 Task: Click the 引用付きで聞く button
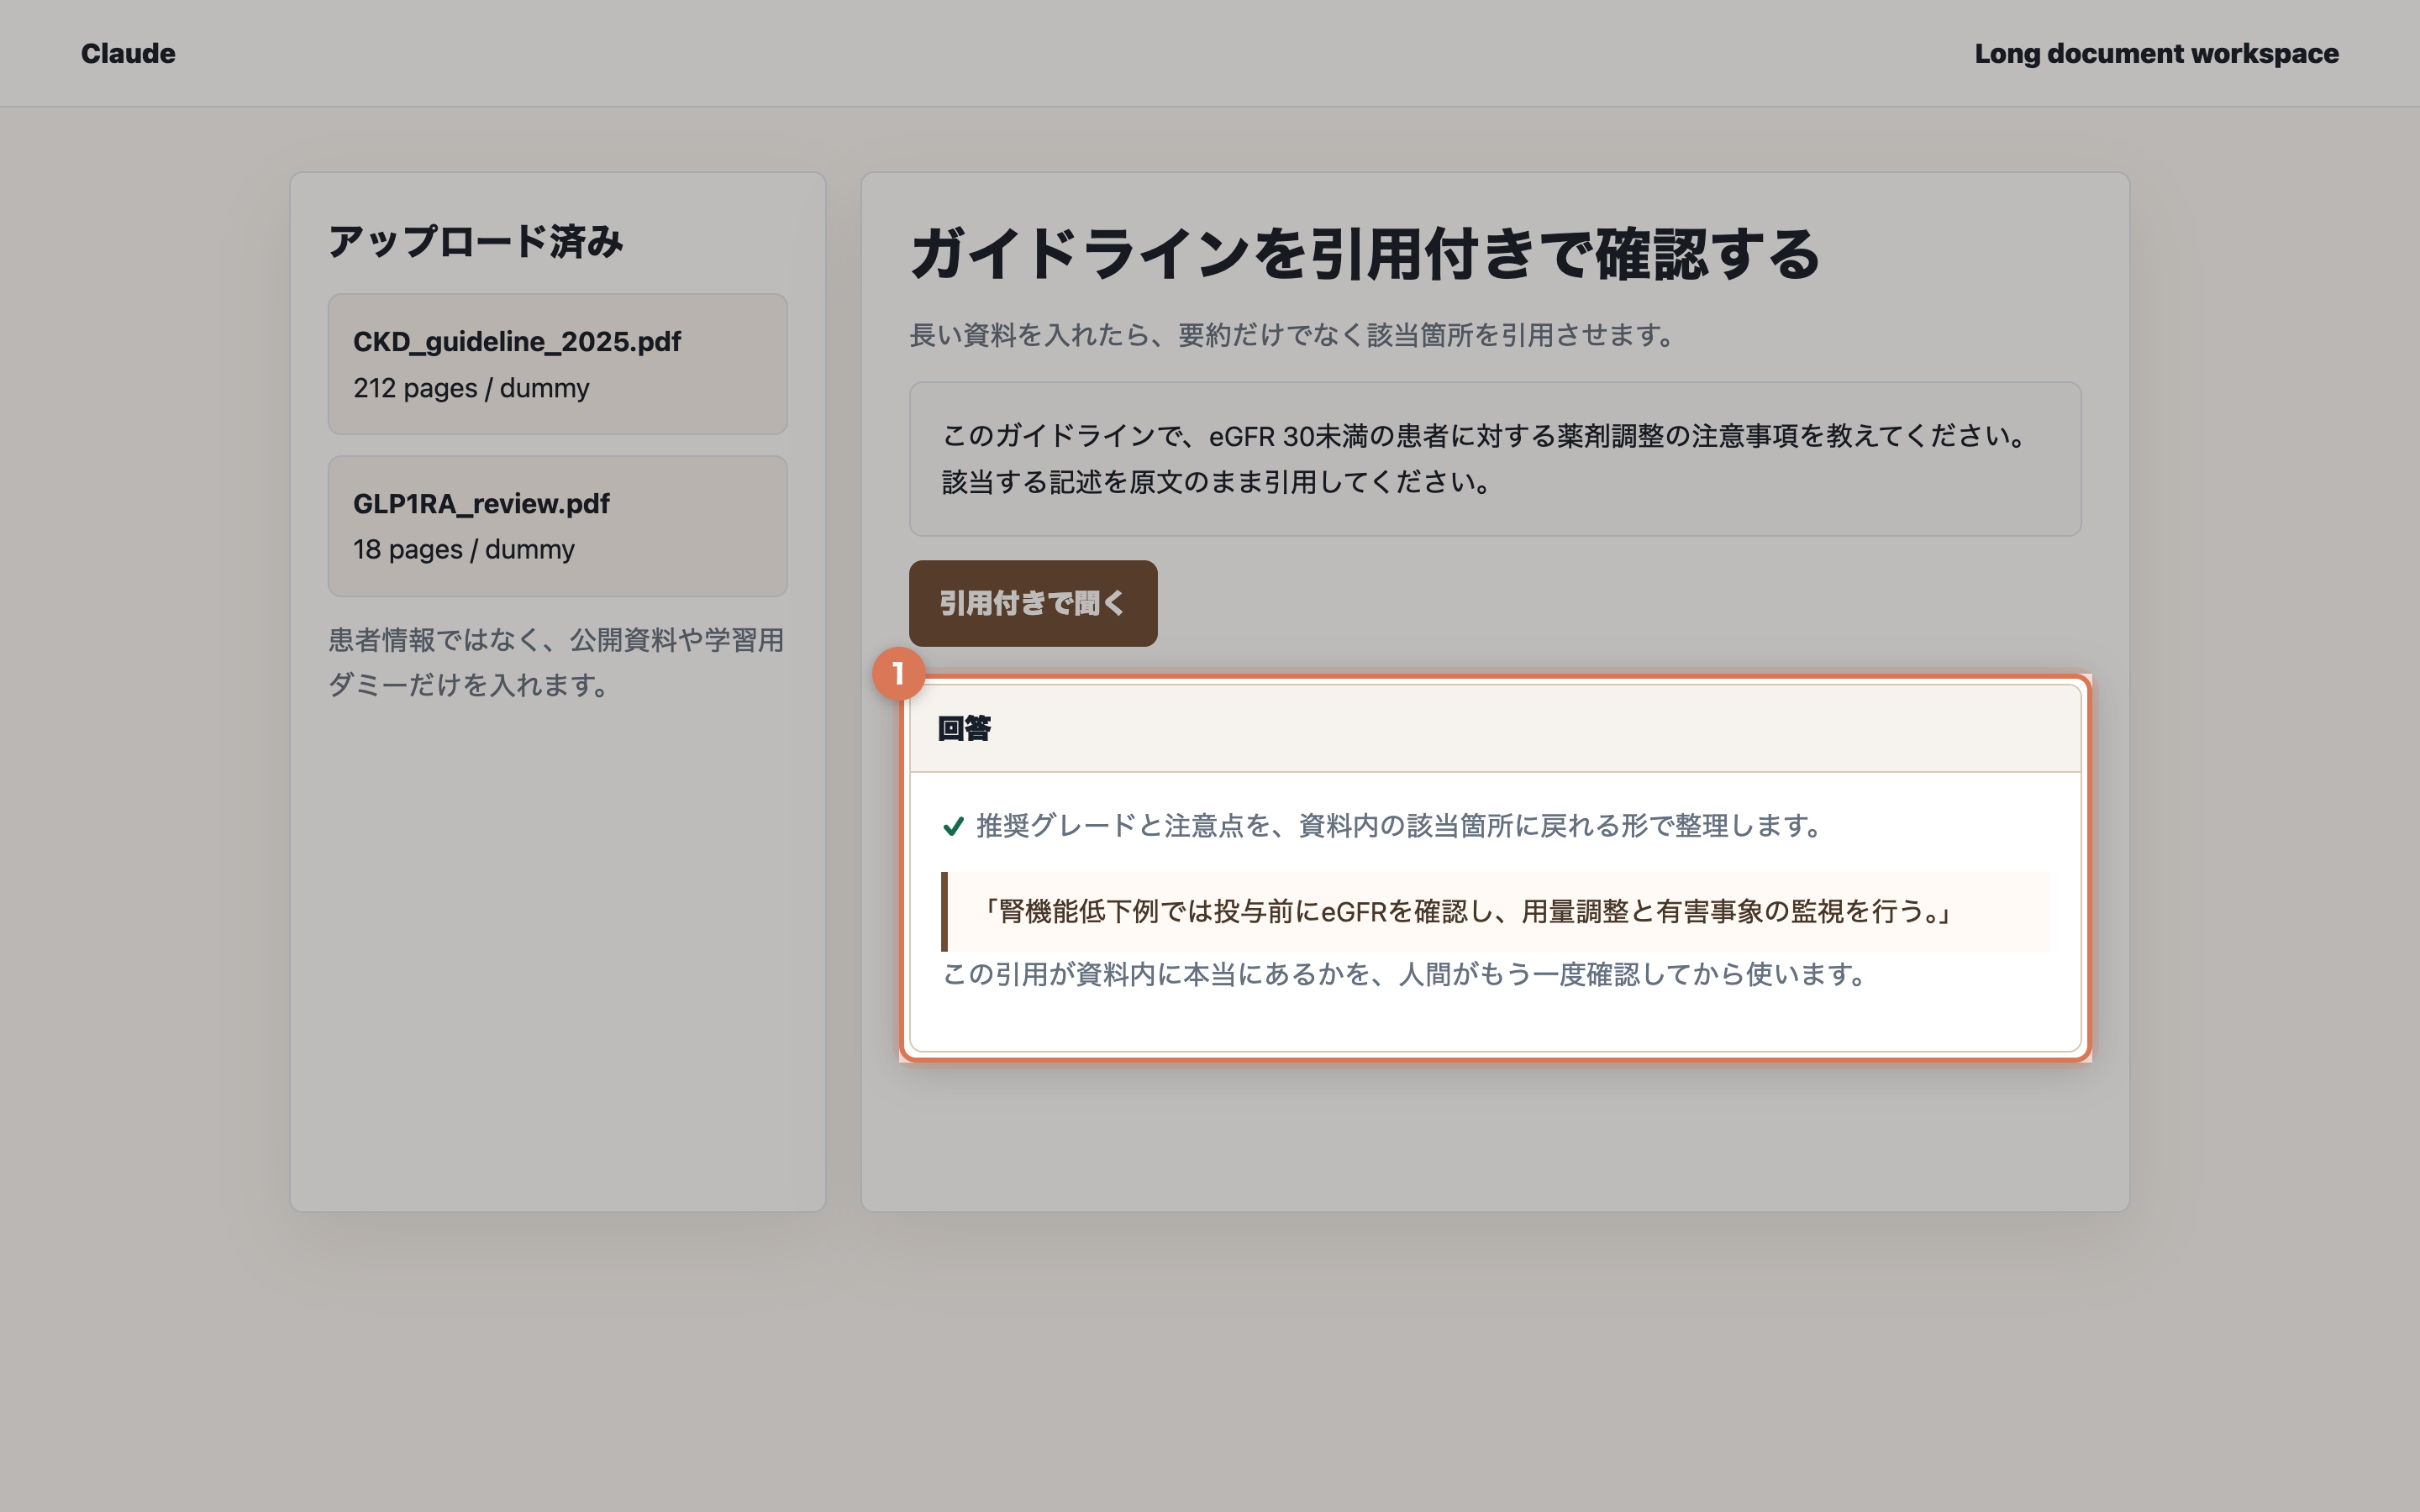1033,603
